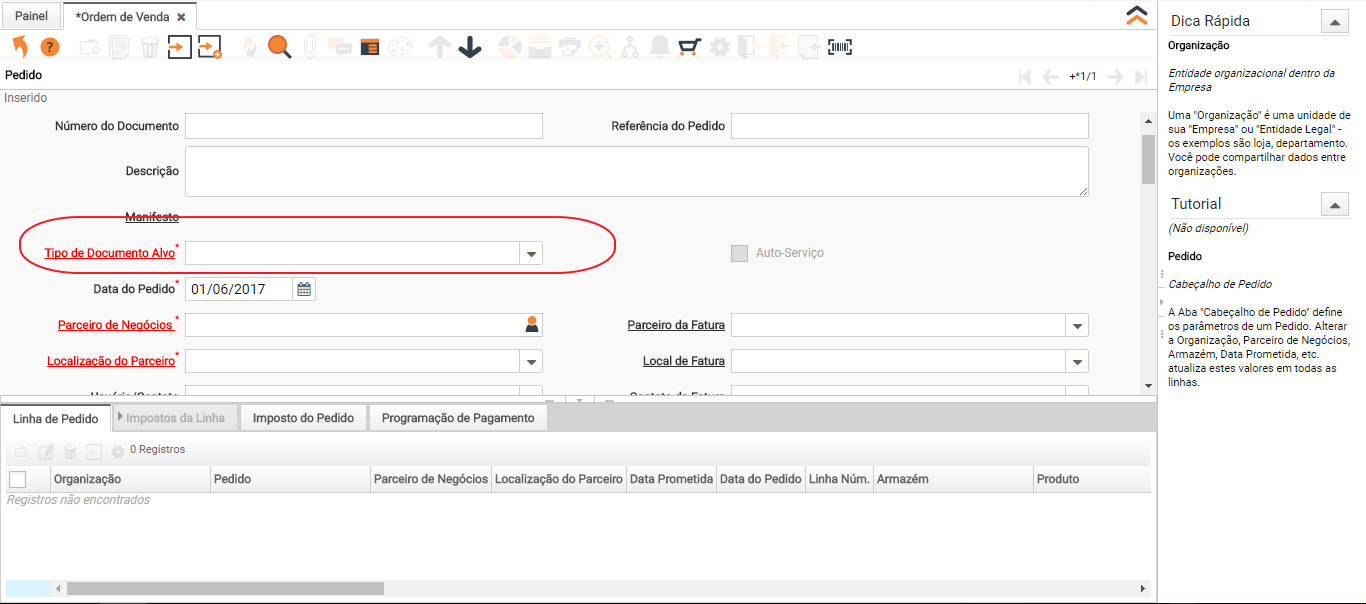Open the record lookup magnifier
Image resolution: width=1366 pixels, height=604 pixels.
click(x=278, y=46)
